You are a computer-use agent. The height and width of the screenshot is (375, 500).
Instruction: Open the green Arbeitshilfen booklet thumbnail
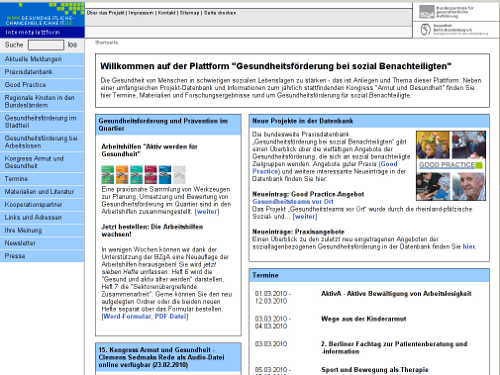pyautogui.click(x=108, y=174)
